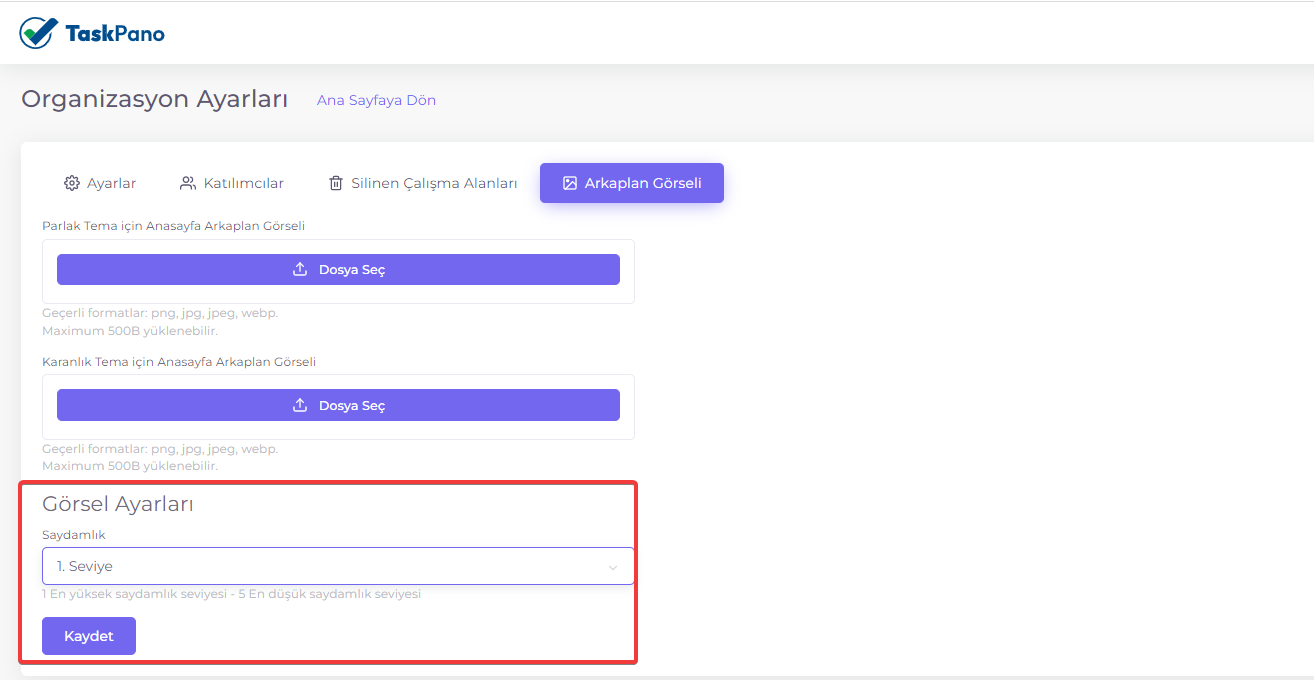The width and height of the screenshot is (1314, 680).
Task: Click the Organizasyon Ayarları heading
Action: pos(155,100)
